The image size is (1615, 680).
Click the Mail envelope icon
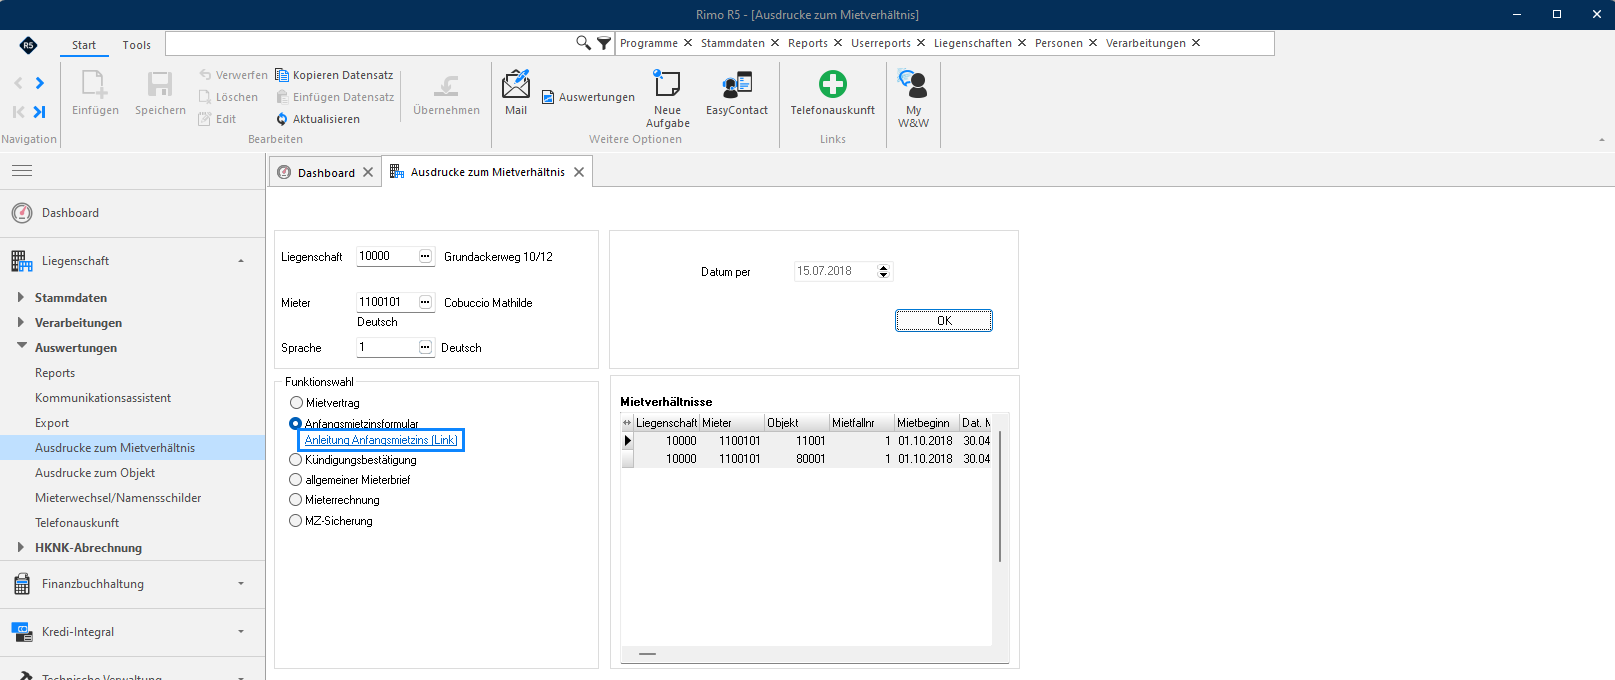coord(516,84)
